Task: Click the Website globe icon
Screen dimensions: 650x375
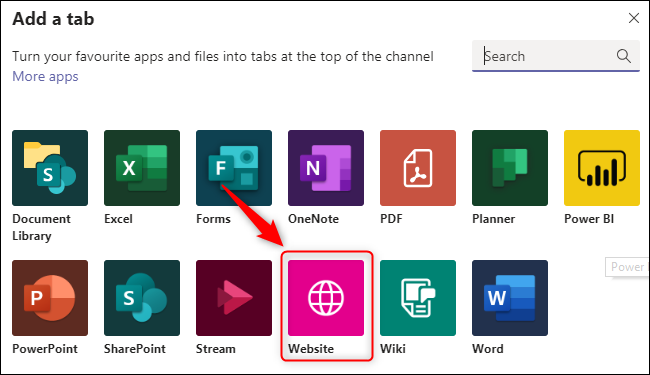Action: (x=326, y=298)
